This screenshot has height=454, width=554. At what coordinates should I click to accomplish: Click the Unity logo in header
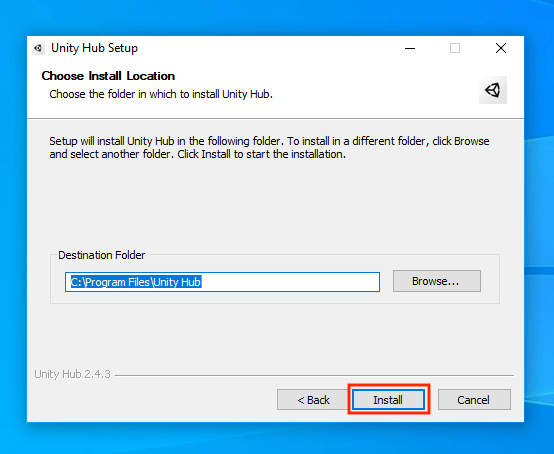pyautogui.click(x=493, y=90)
